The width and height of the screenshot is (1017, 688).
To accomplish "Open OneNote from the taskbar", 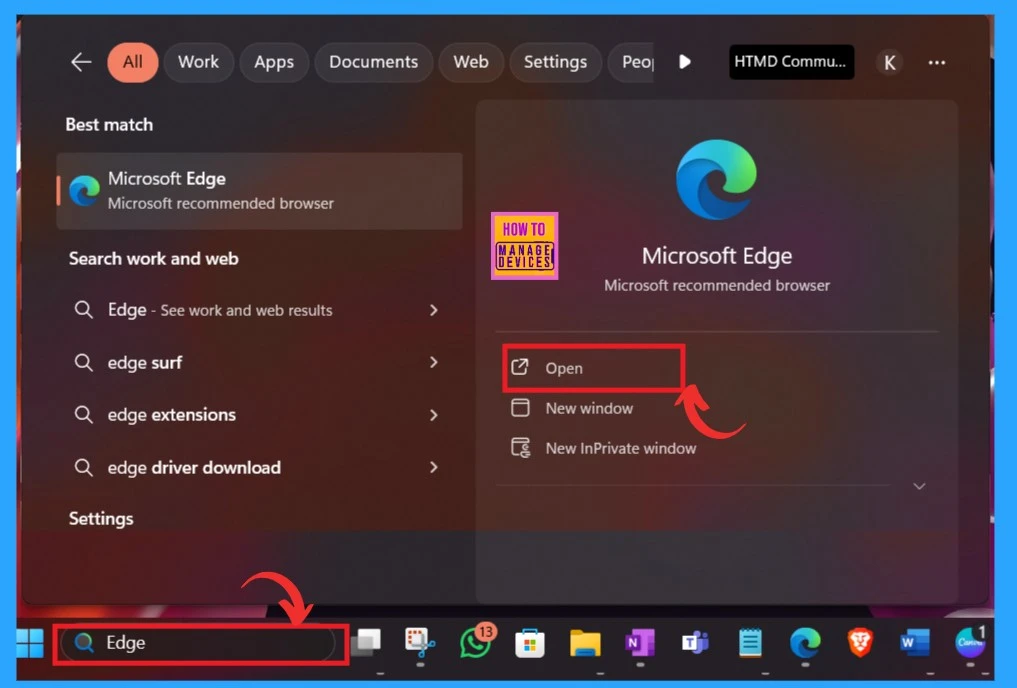I will point(640,643).
